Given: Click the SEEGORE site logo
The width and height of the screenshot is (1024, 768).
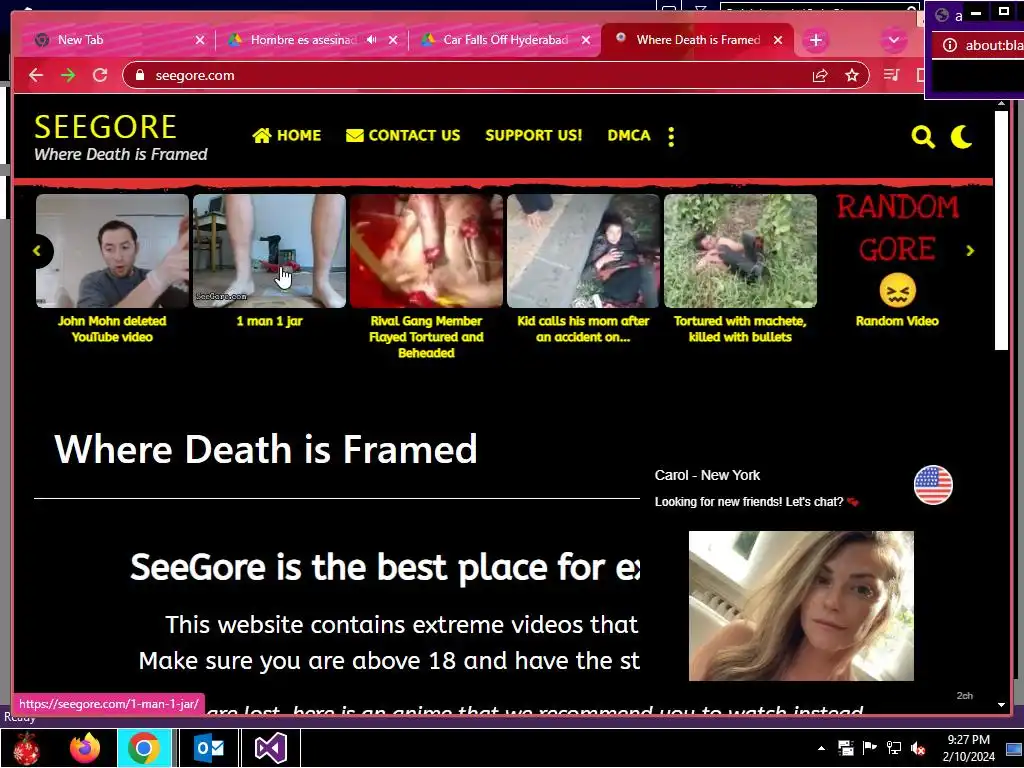Looking at the screenshot, I should (x=106, y=127).
